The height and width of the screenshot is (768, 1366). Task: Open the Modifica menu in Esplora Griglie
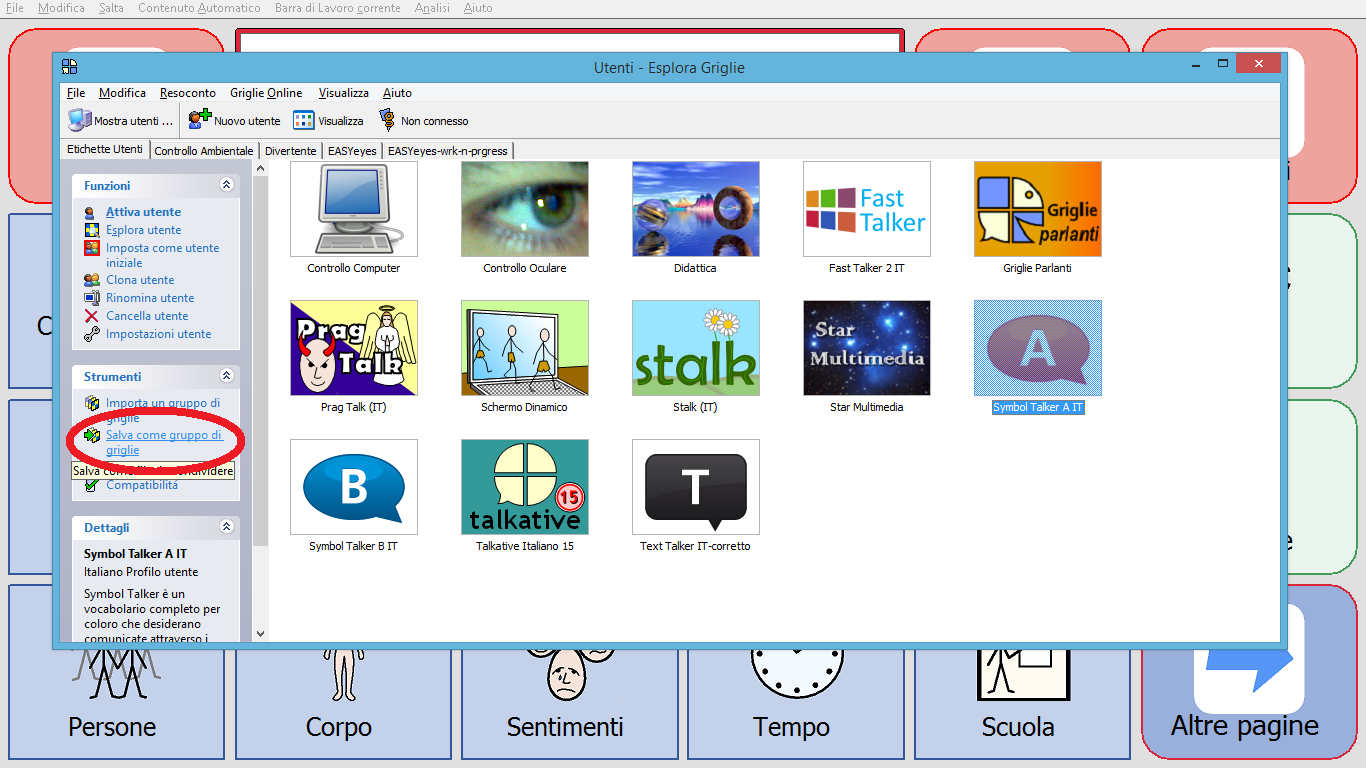(122, 93)
